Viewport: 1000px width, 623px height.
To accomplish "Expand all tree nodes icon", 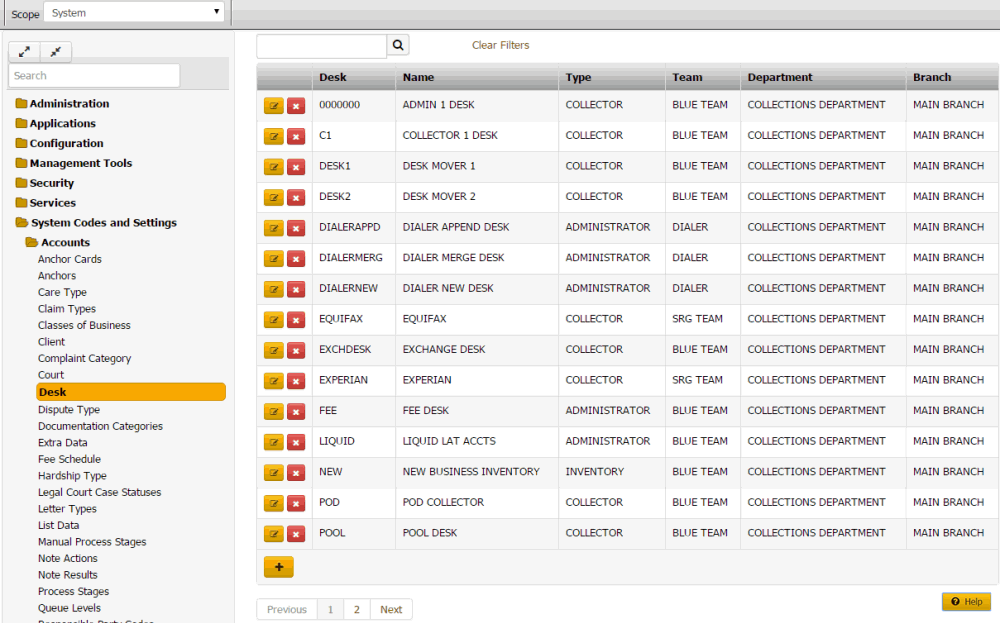I will [25, 52].
